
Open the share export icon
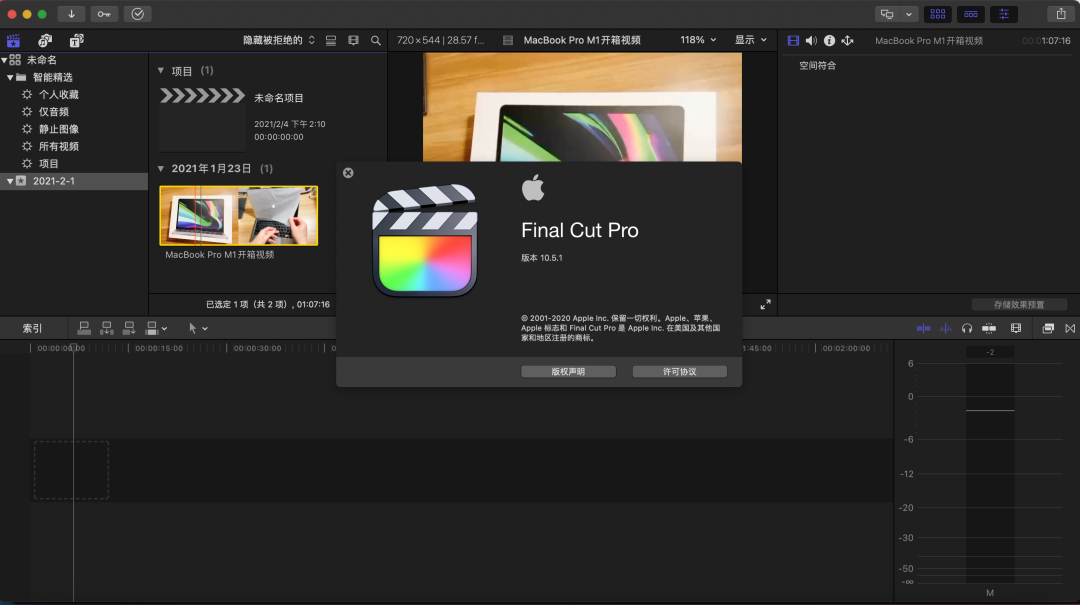click(1061, 14)
